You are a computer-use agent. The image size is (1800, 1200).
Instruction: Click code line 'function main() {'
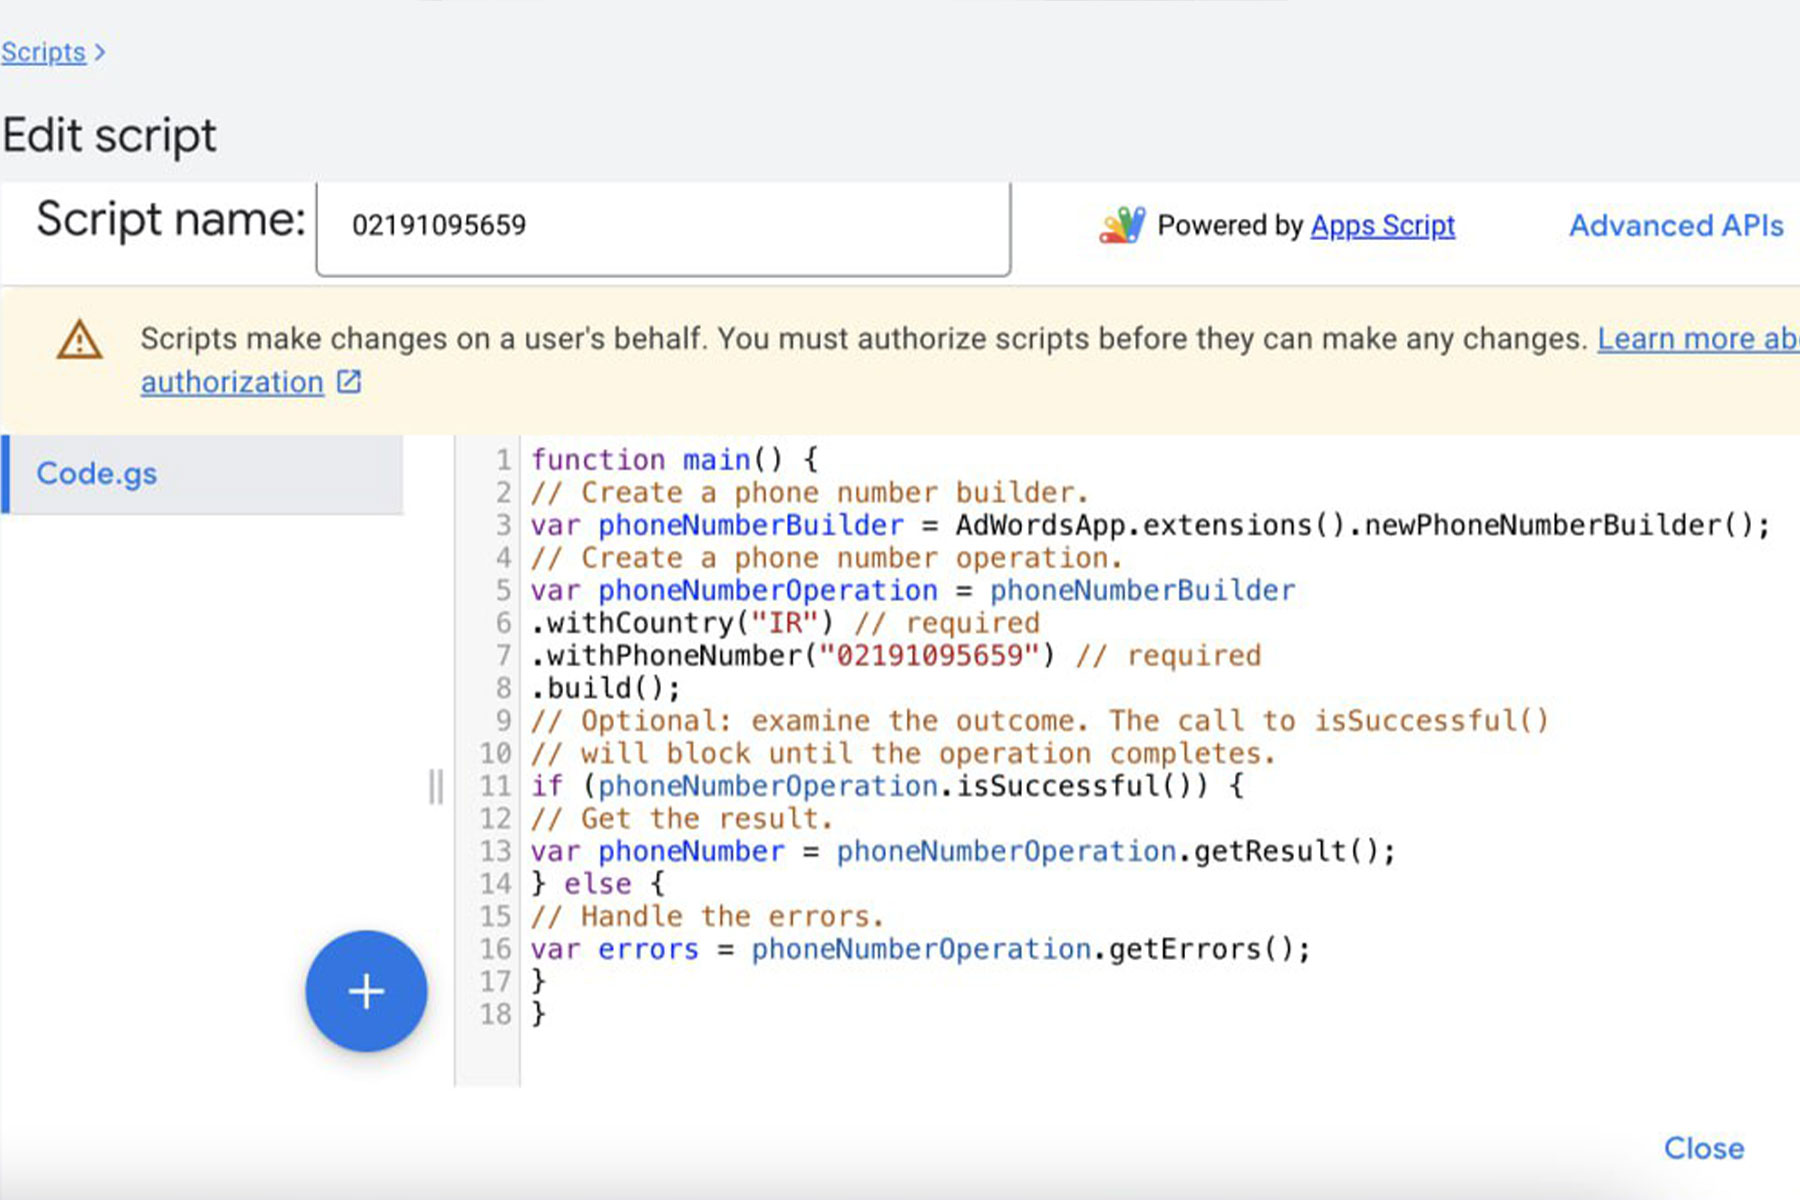[x=675, y=460]
